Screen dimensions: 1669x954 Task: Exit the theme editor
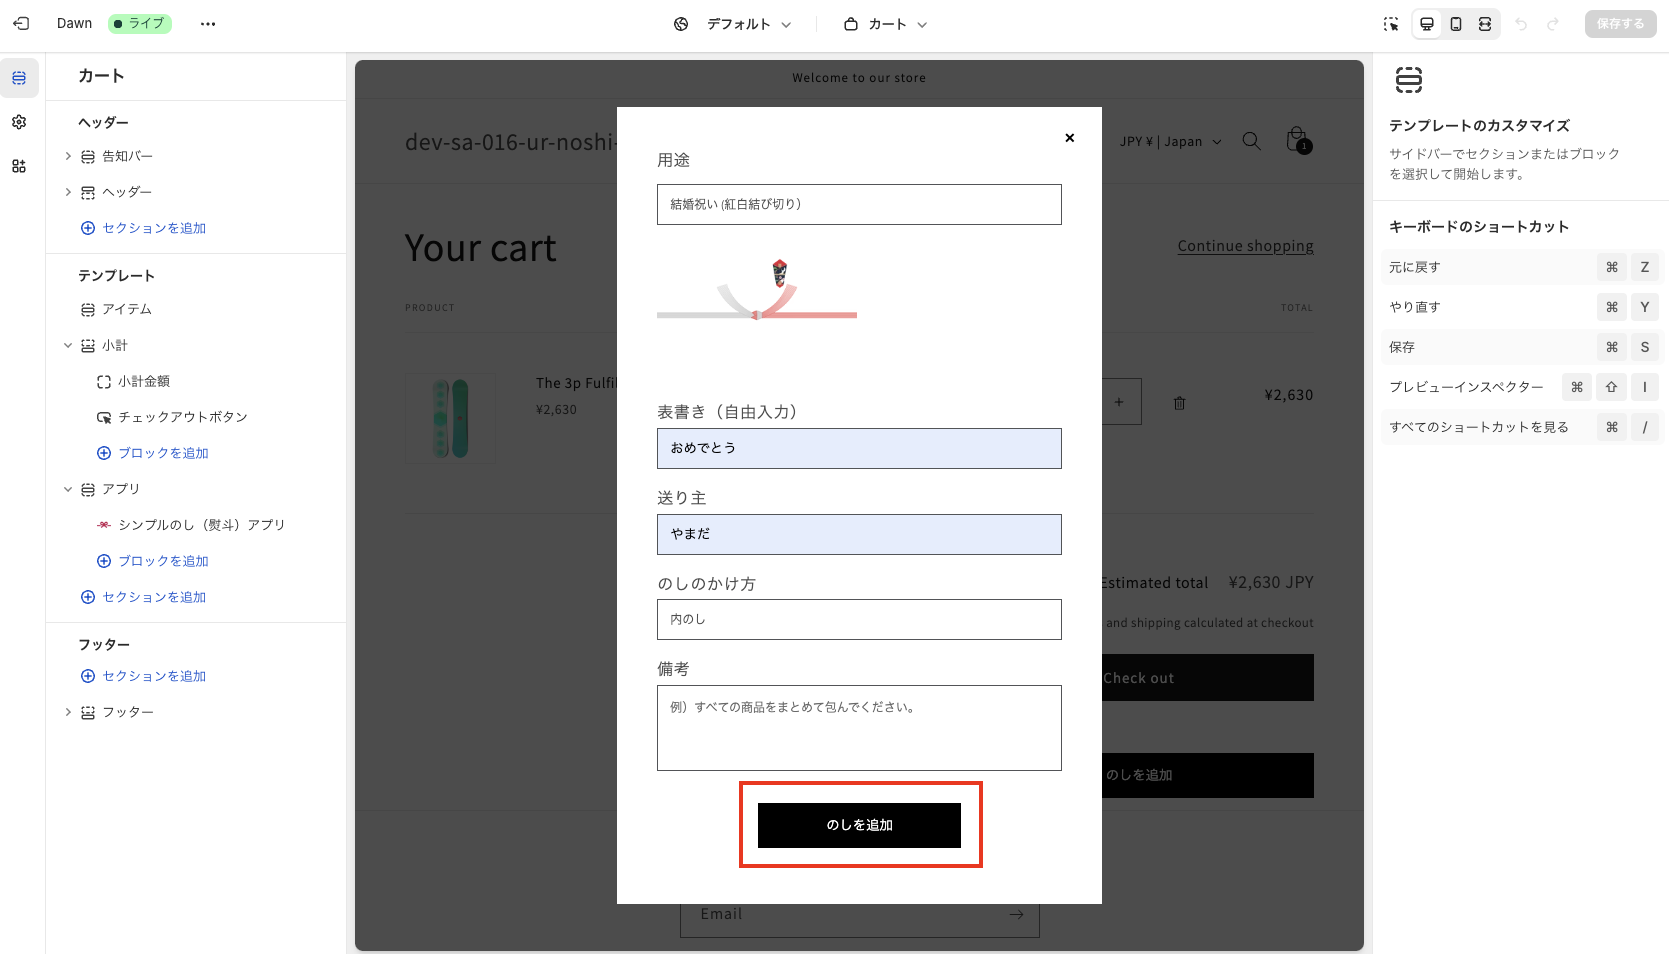click(21, 23)
